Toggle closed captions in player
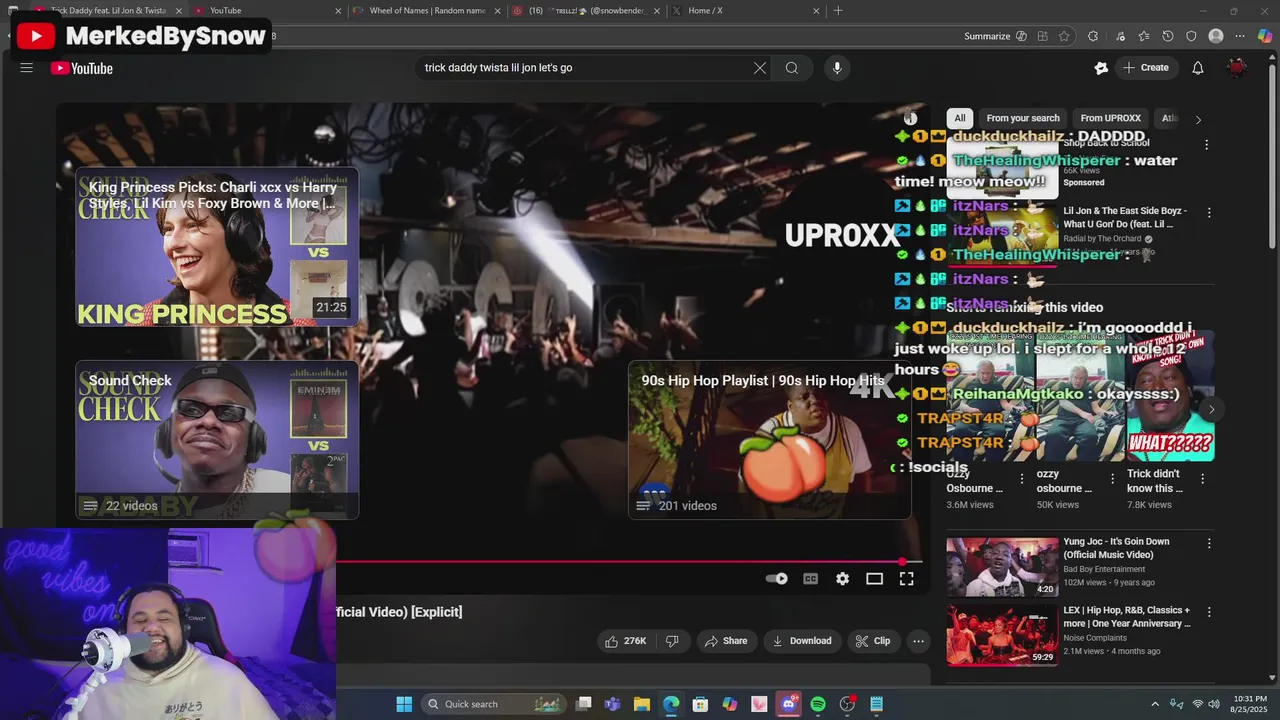This screenshot has width=1280, height=720. (x=810, y=579)
